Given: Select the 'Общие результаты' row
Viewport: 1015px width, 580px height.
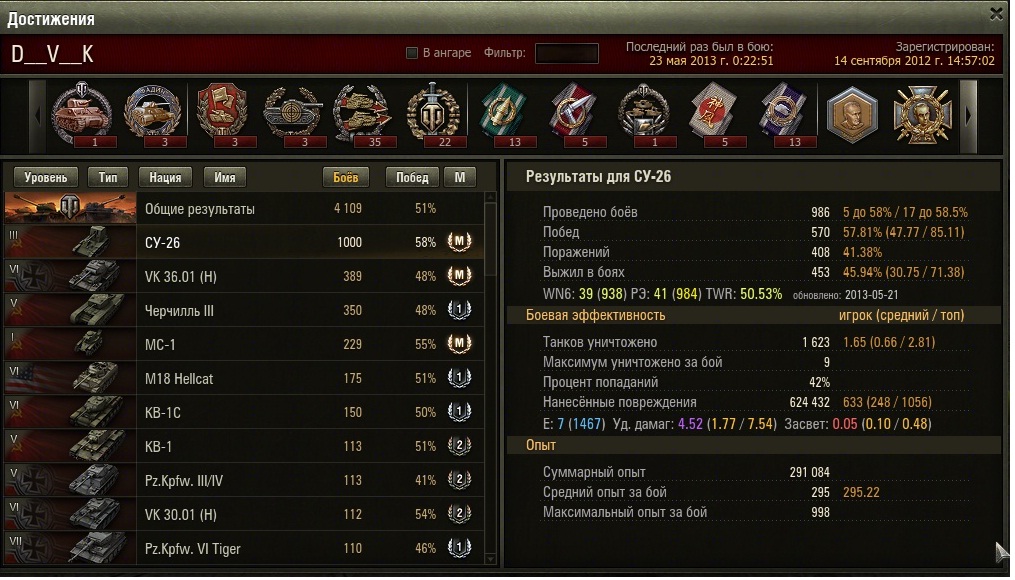Looking at the screenshot, I should click(244, 208).
